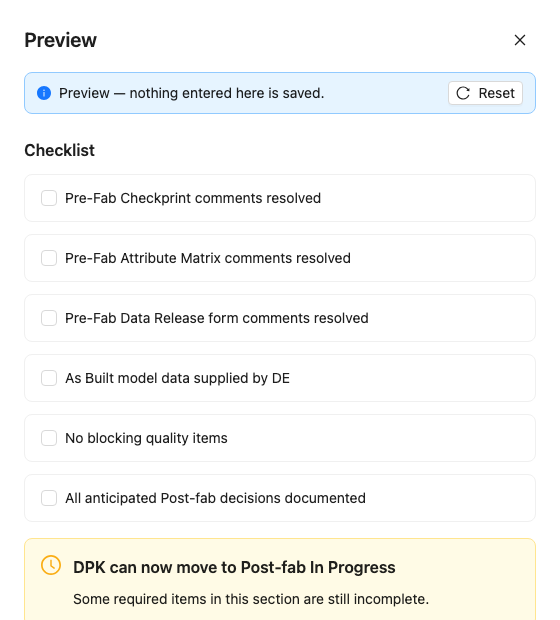Check All anticipated Post-fab decisions documented
The image size is (560, 620).
49,498
